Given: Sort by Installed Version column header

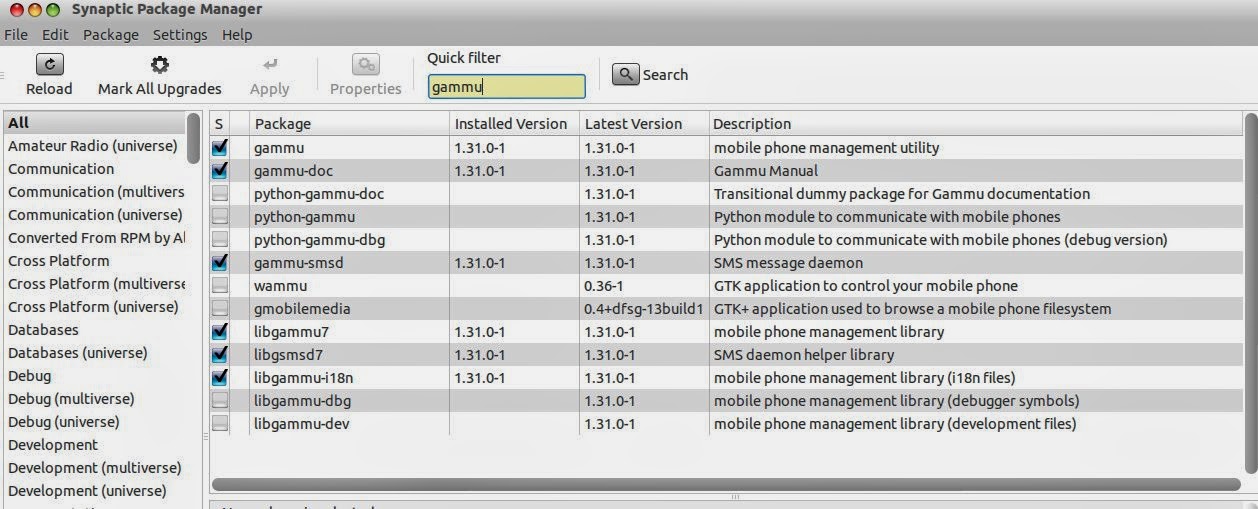Looking at the screenshot, I should pos(514,124).
